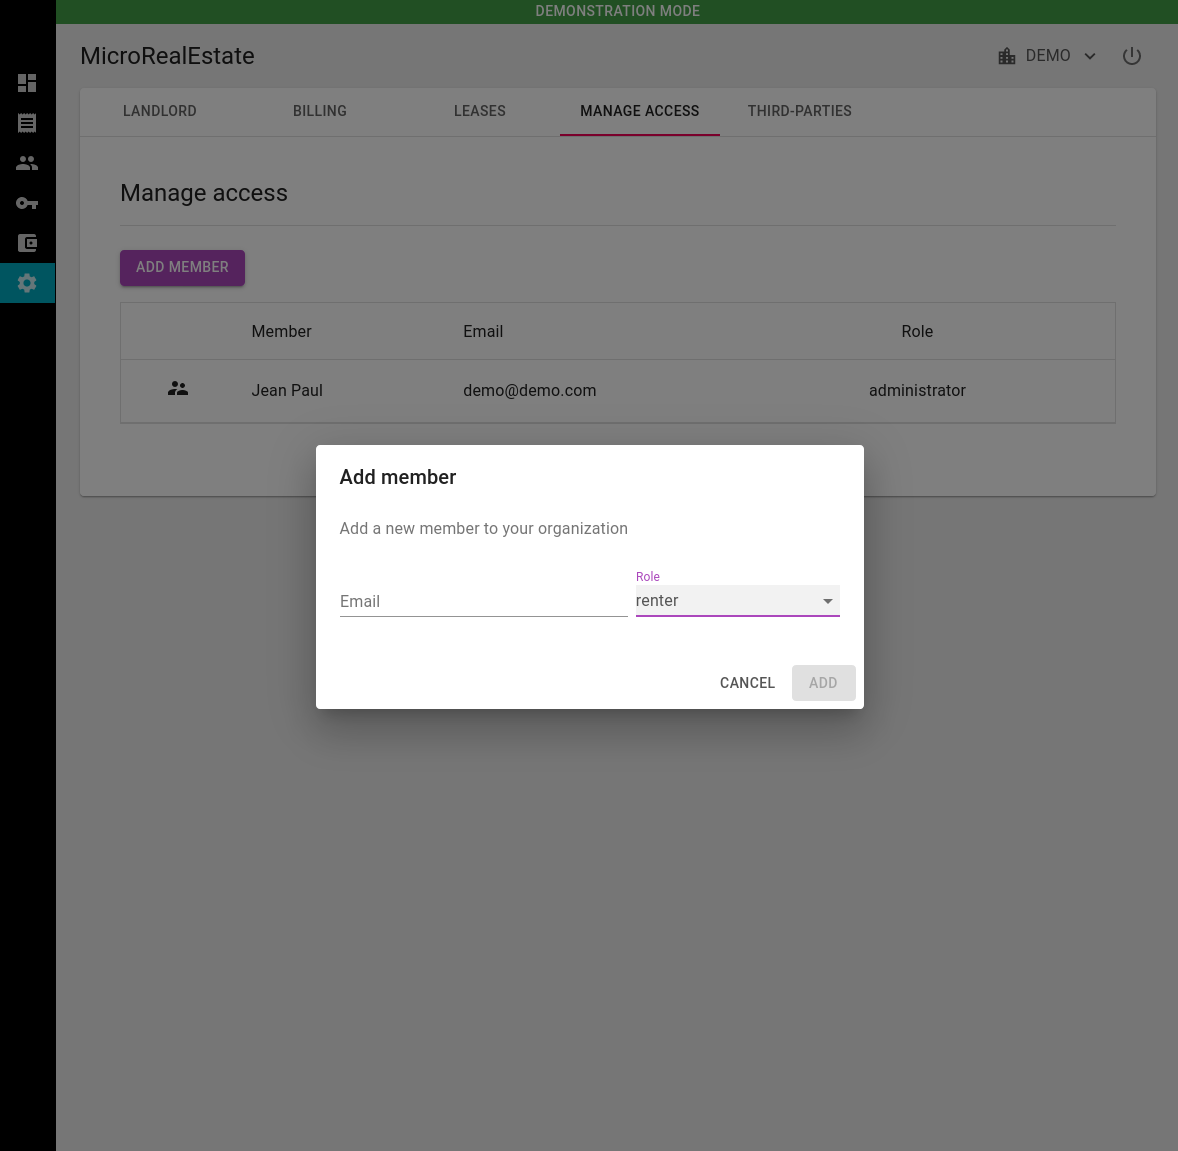Select the Manage Access tab

[x=640, y=111]
